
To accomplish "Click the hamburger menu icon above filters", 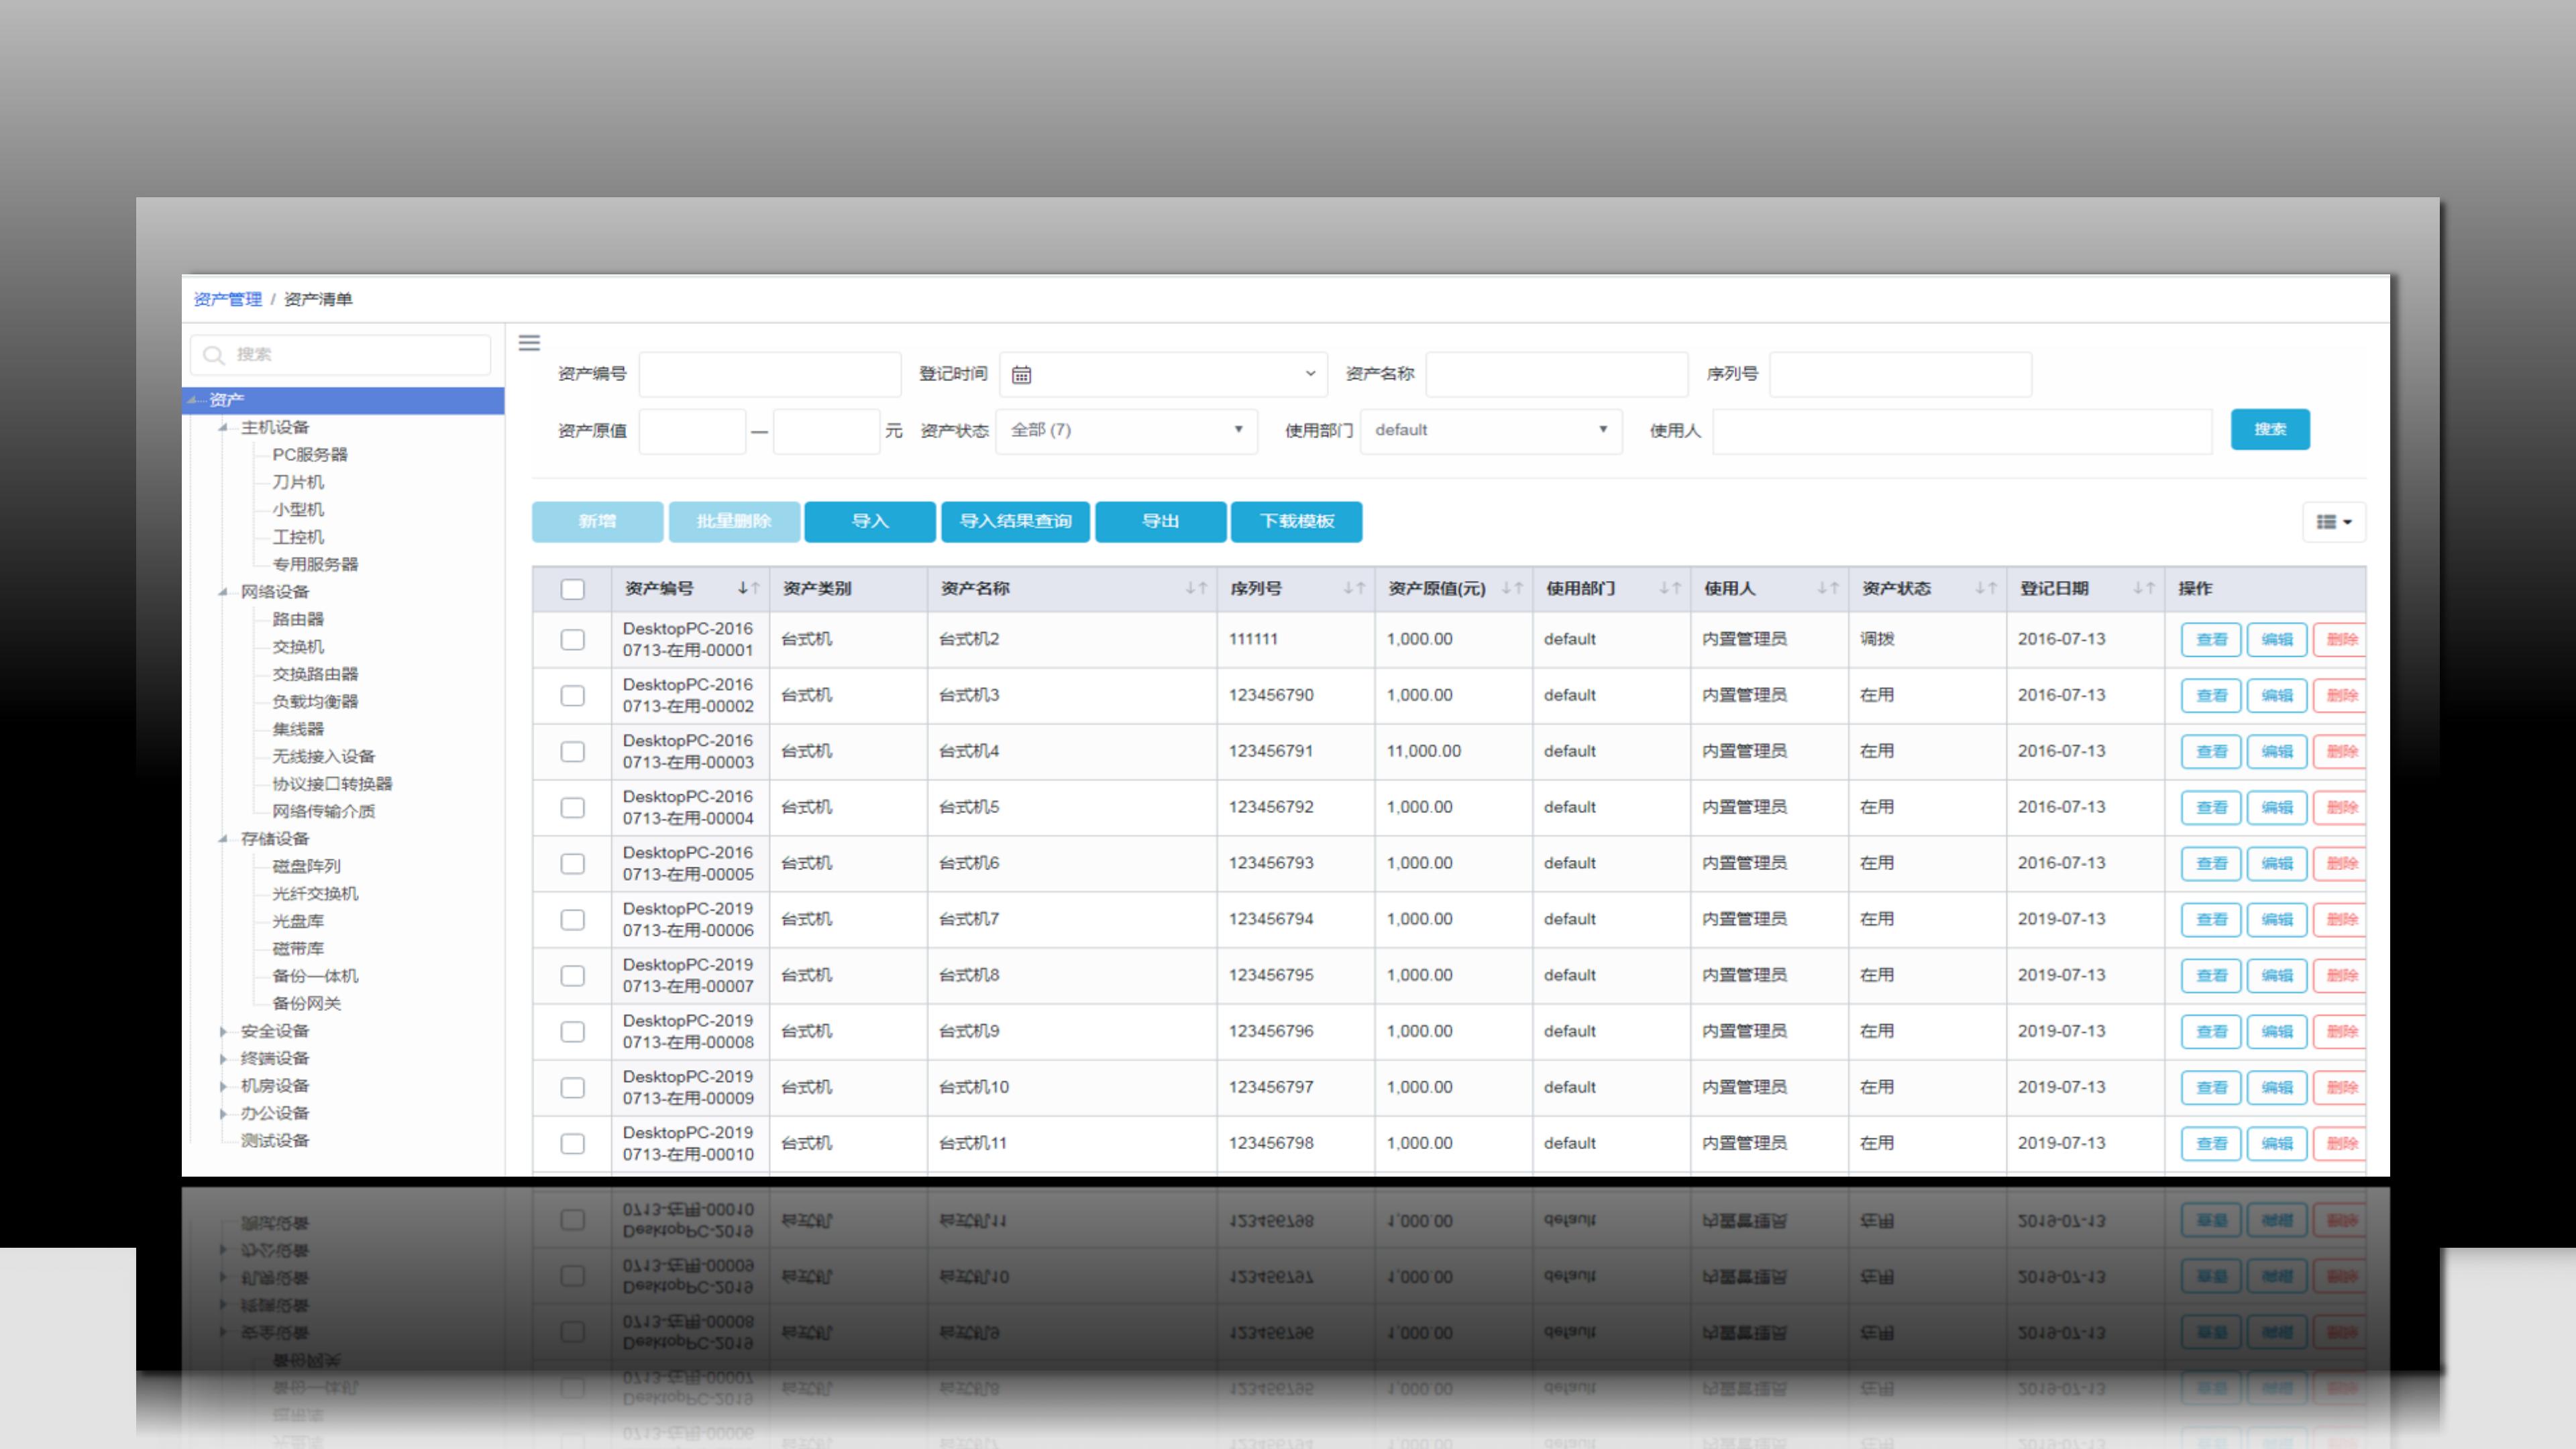I will tap(529, 343).
